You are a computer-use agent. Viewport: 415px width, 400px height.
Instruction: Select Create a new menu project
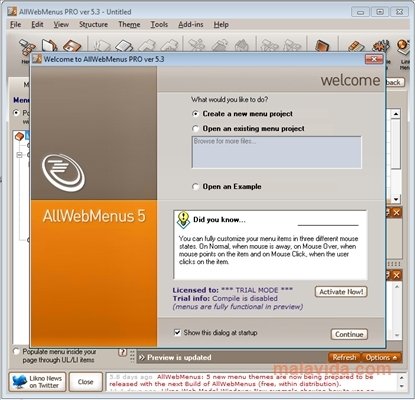pos(196,114)
